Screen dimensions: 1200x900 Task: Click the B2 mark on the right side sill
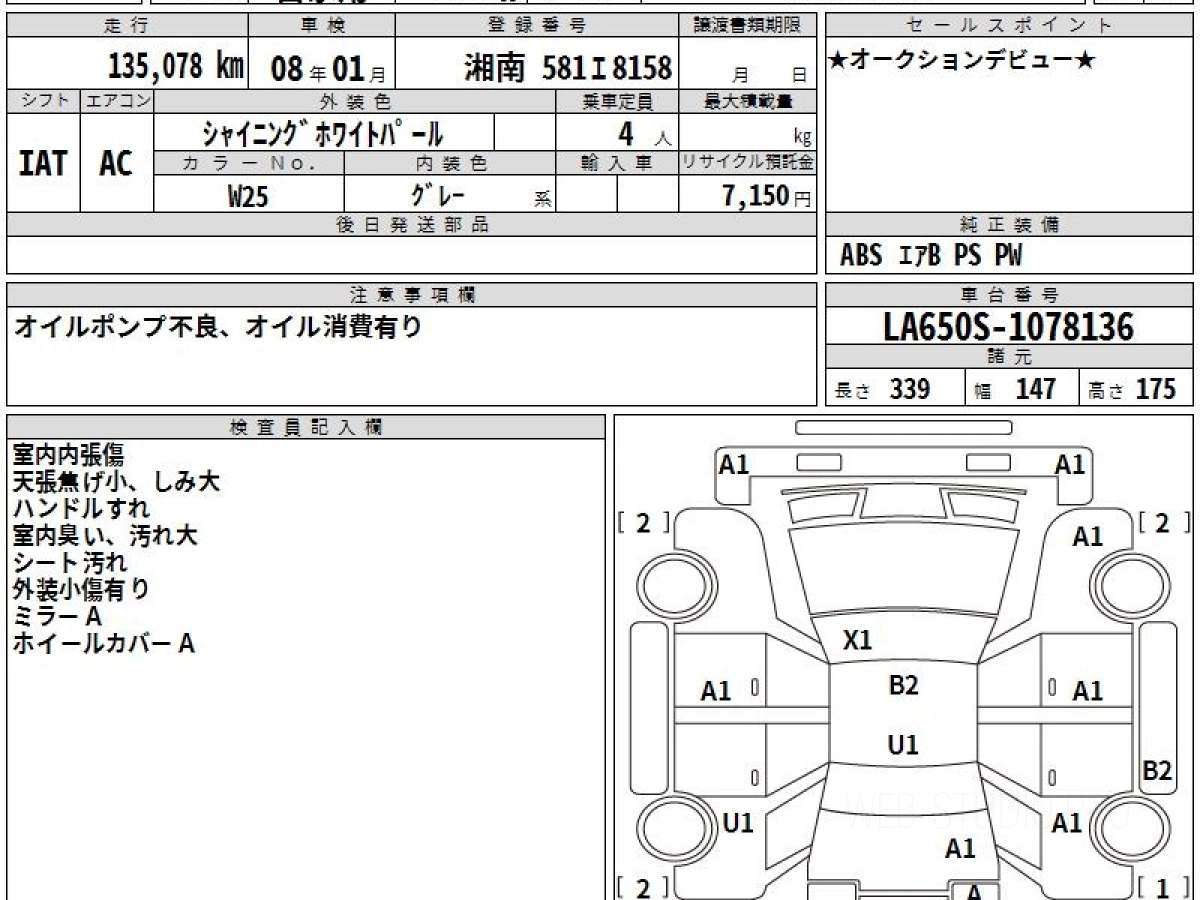(1157, 770)
